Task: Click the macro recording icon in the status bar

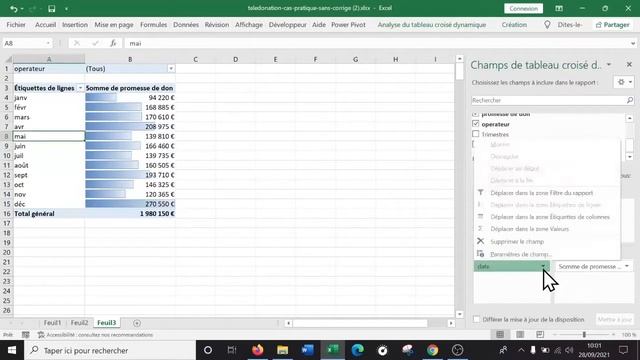Action: pyautogui.click(x=25, y=335)
